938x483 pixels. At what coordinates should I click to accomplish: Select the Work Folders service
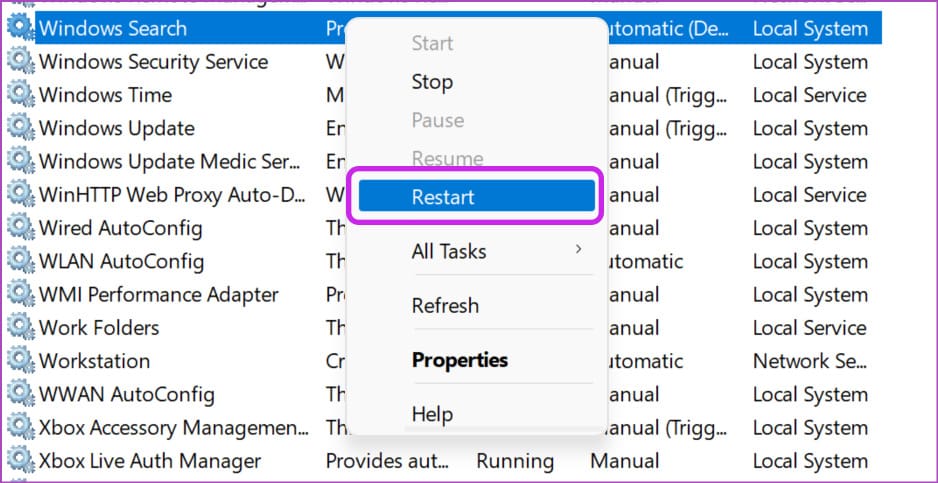[99, 329]
